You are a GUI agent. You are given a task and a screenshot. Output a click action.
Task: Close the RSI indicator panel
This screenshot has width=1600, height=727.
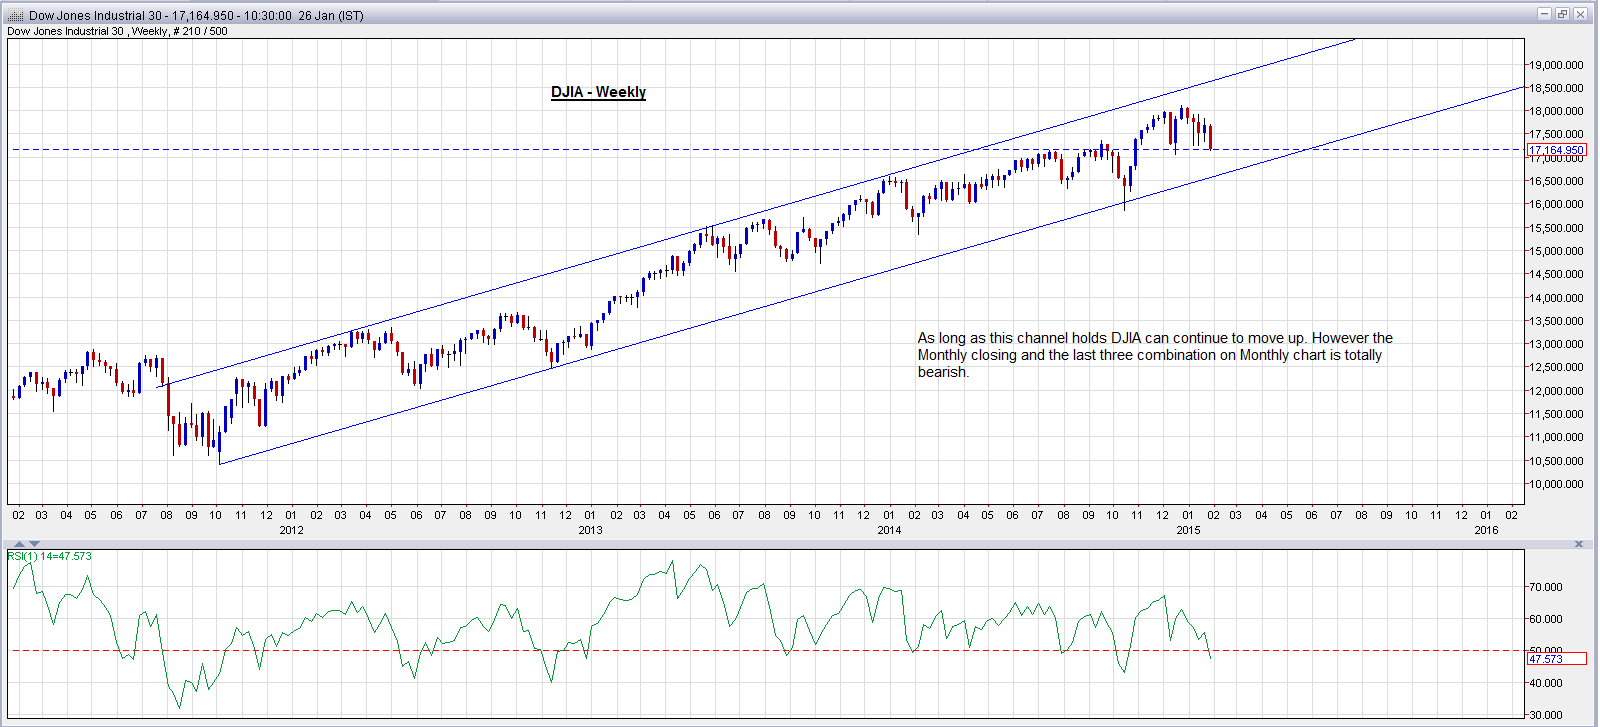pos(1579,544)
